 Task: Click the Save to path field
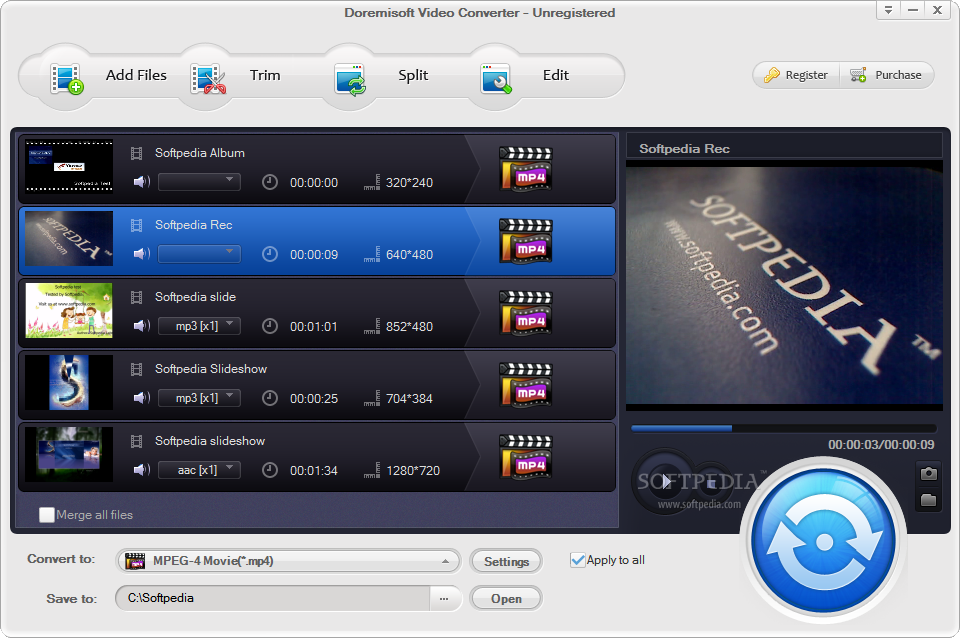[x=273, y=598]
